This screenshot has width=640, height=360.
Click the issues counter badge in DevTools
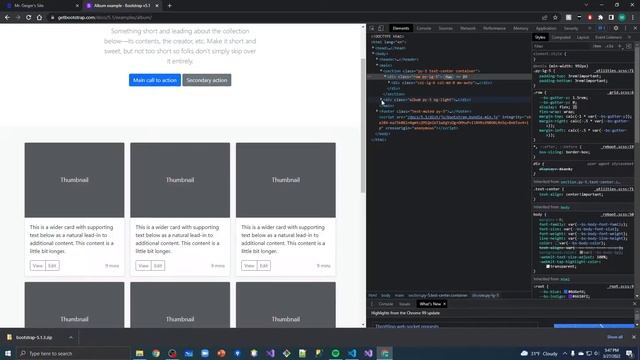click(601, 28)
